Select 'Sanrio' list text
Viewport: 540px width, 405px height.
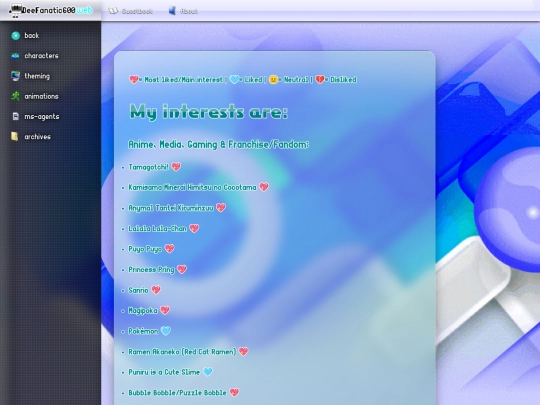tap(138, 290)
